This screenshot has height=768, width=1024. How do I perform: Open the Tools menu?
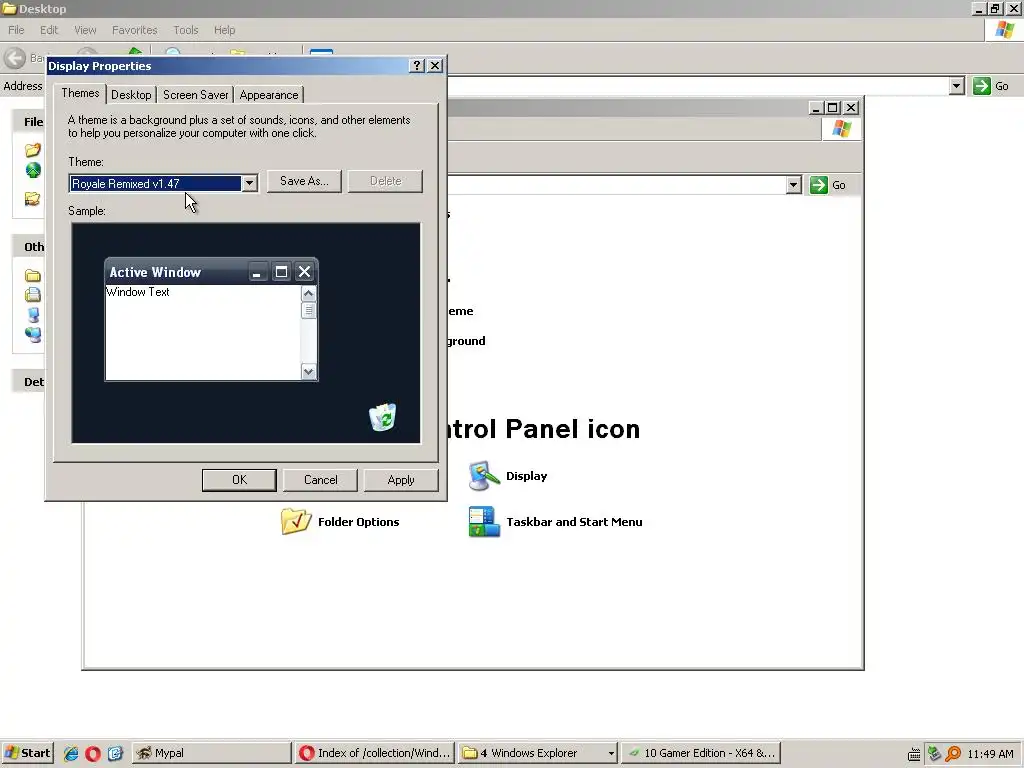coord(185,30)
